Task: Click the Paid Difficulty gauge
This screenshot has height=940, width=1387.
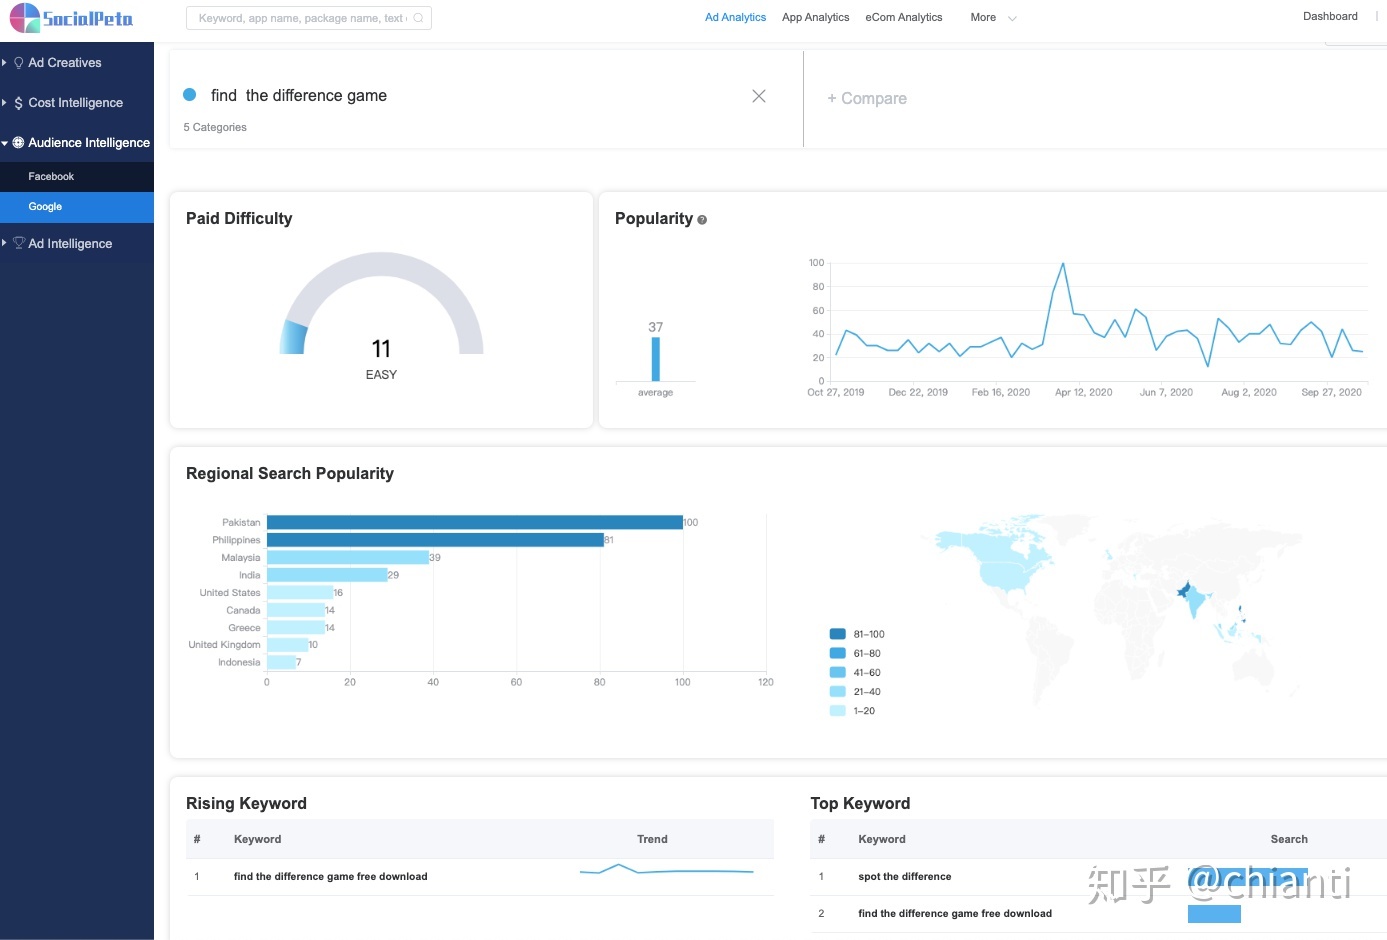Action: pos(381,303)
